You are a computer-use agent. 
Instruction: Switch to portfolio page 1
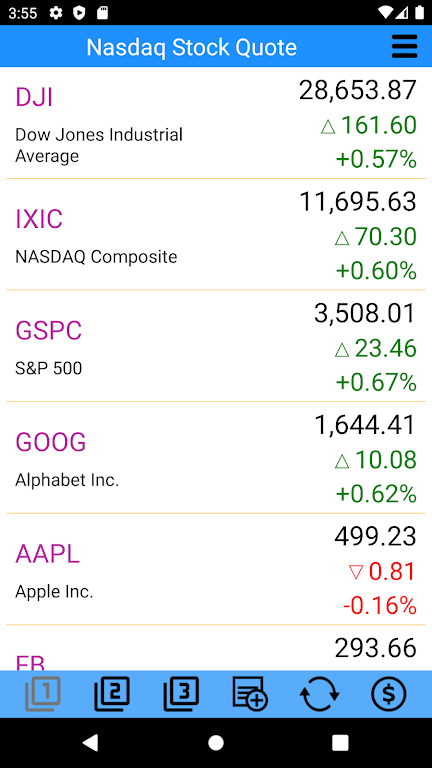tap(43, 694)
